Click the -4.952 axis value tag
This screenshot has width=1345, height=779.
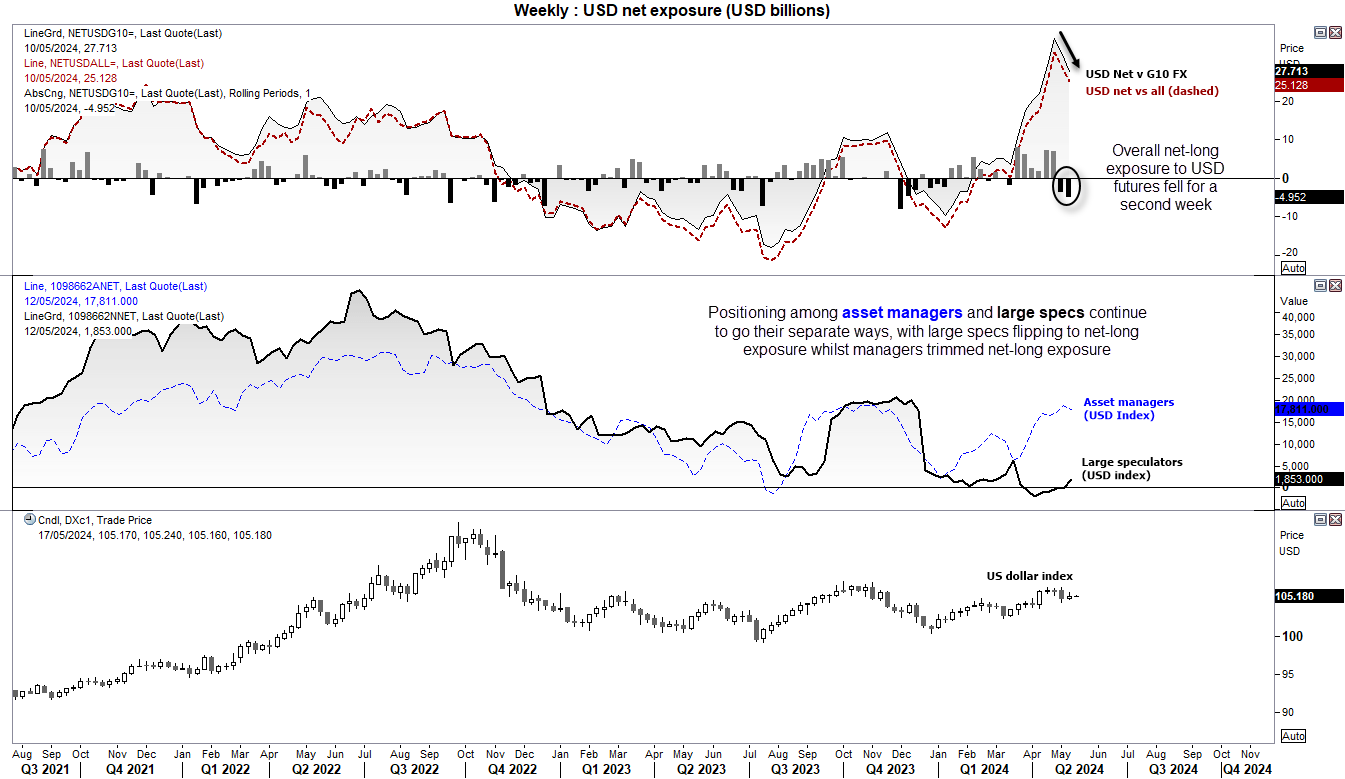1309,197
